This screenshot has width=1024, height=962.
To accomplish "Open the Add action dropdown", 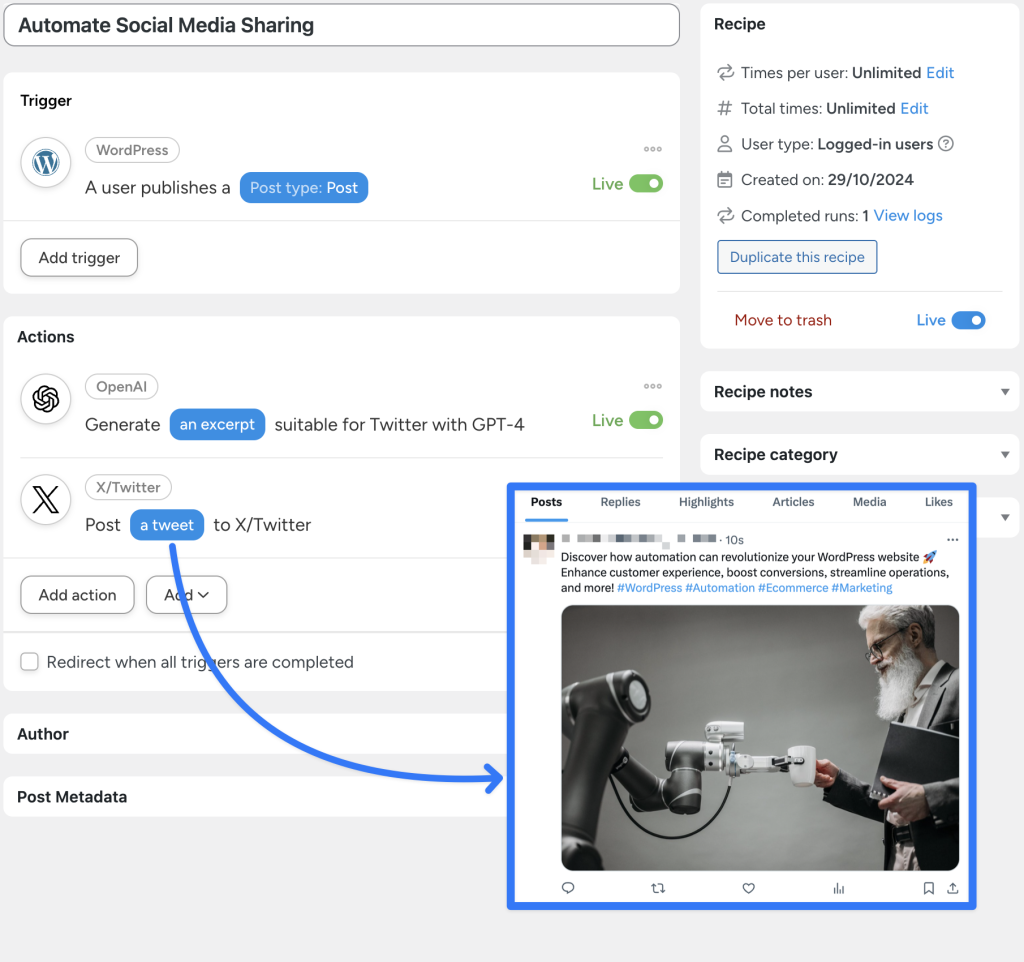I will point(186,595).
